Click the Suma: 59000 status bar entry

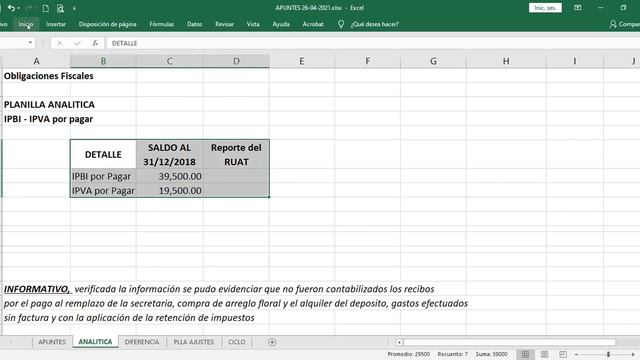(x=491, y=354)
